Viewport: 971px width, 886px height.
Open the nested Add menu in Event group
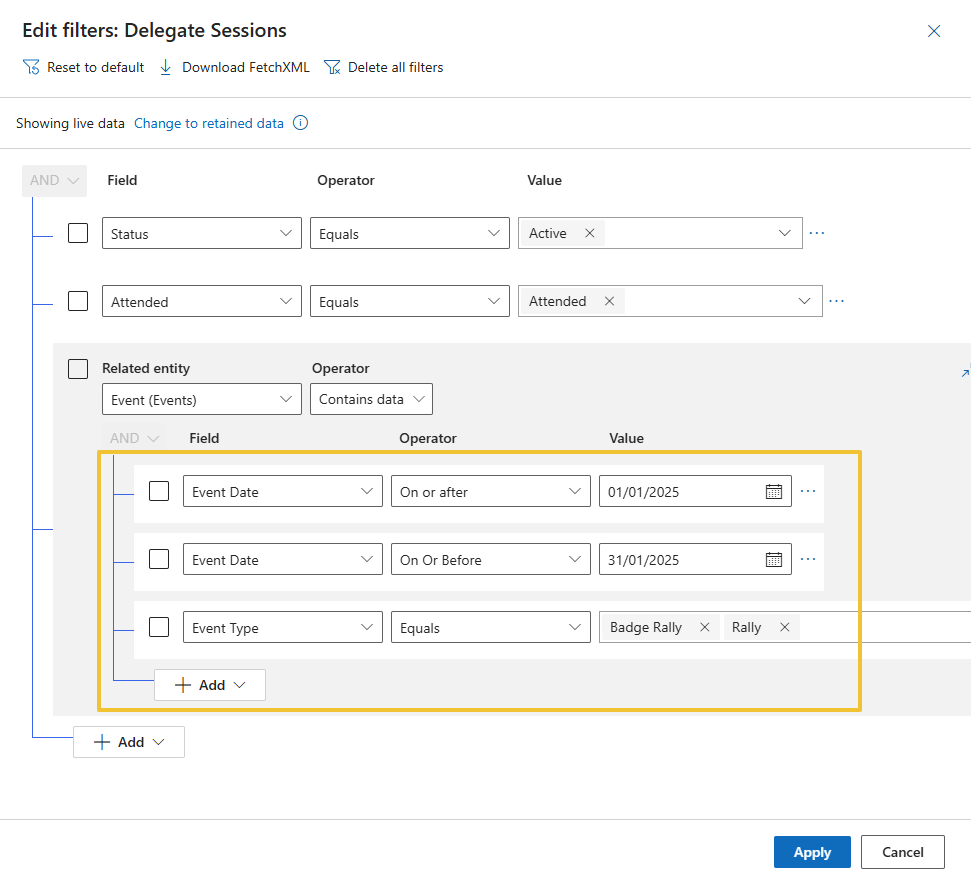(x=210, y=685)
